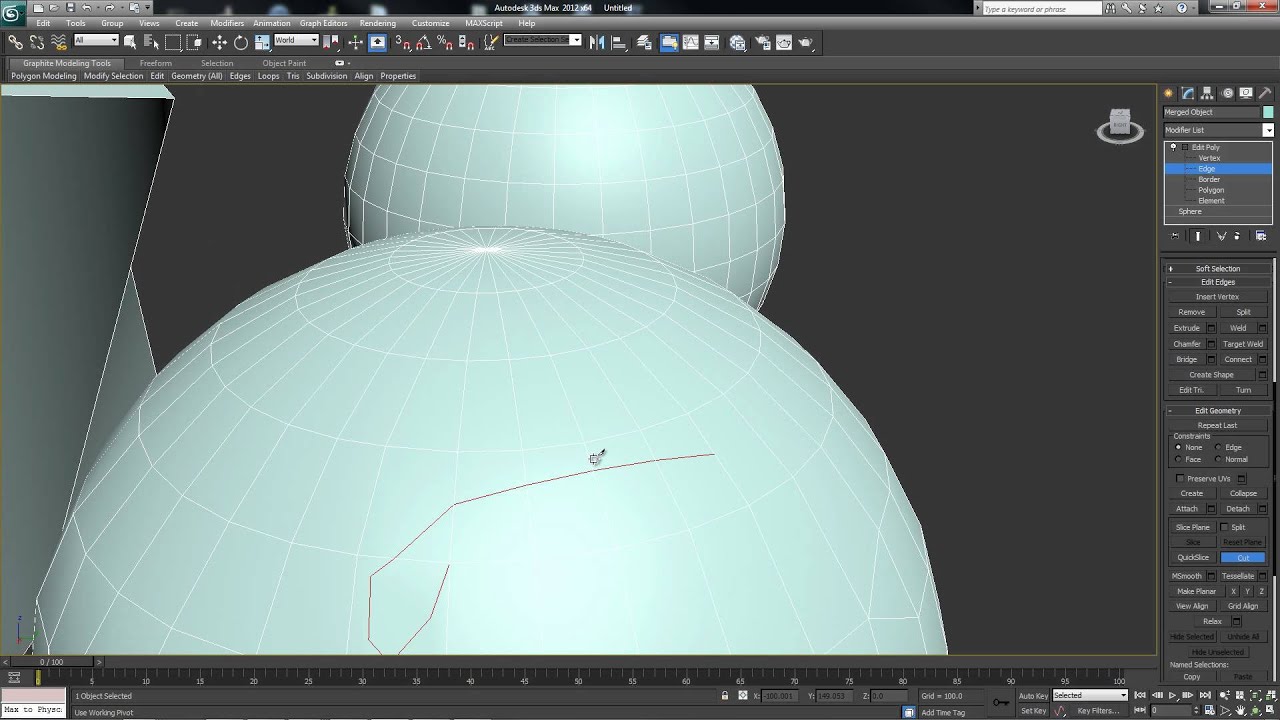
Task: Activate Bind to Space Warp tool
Action: click(58, 42)
